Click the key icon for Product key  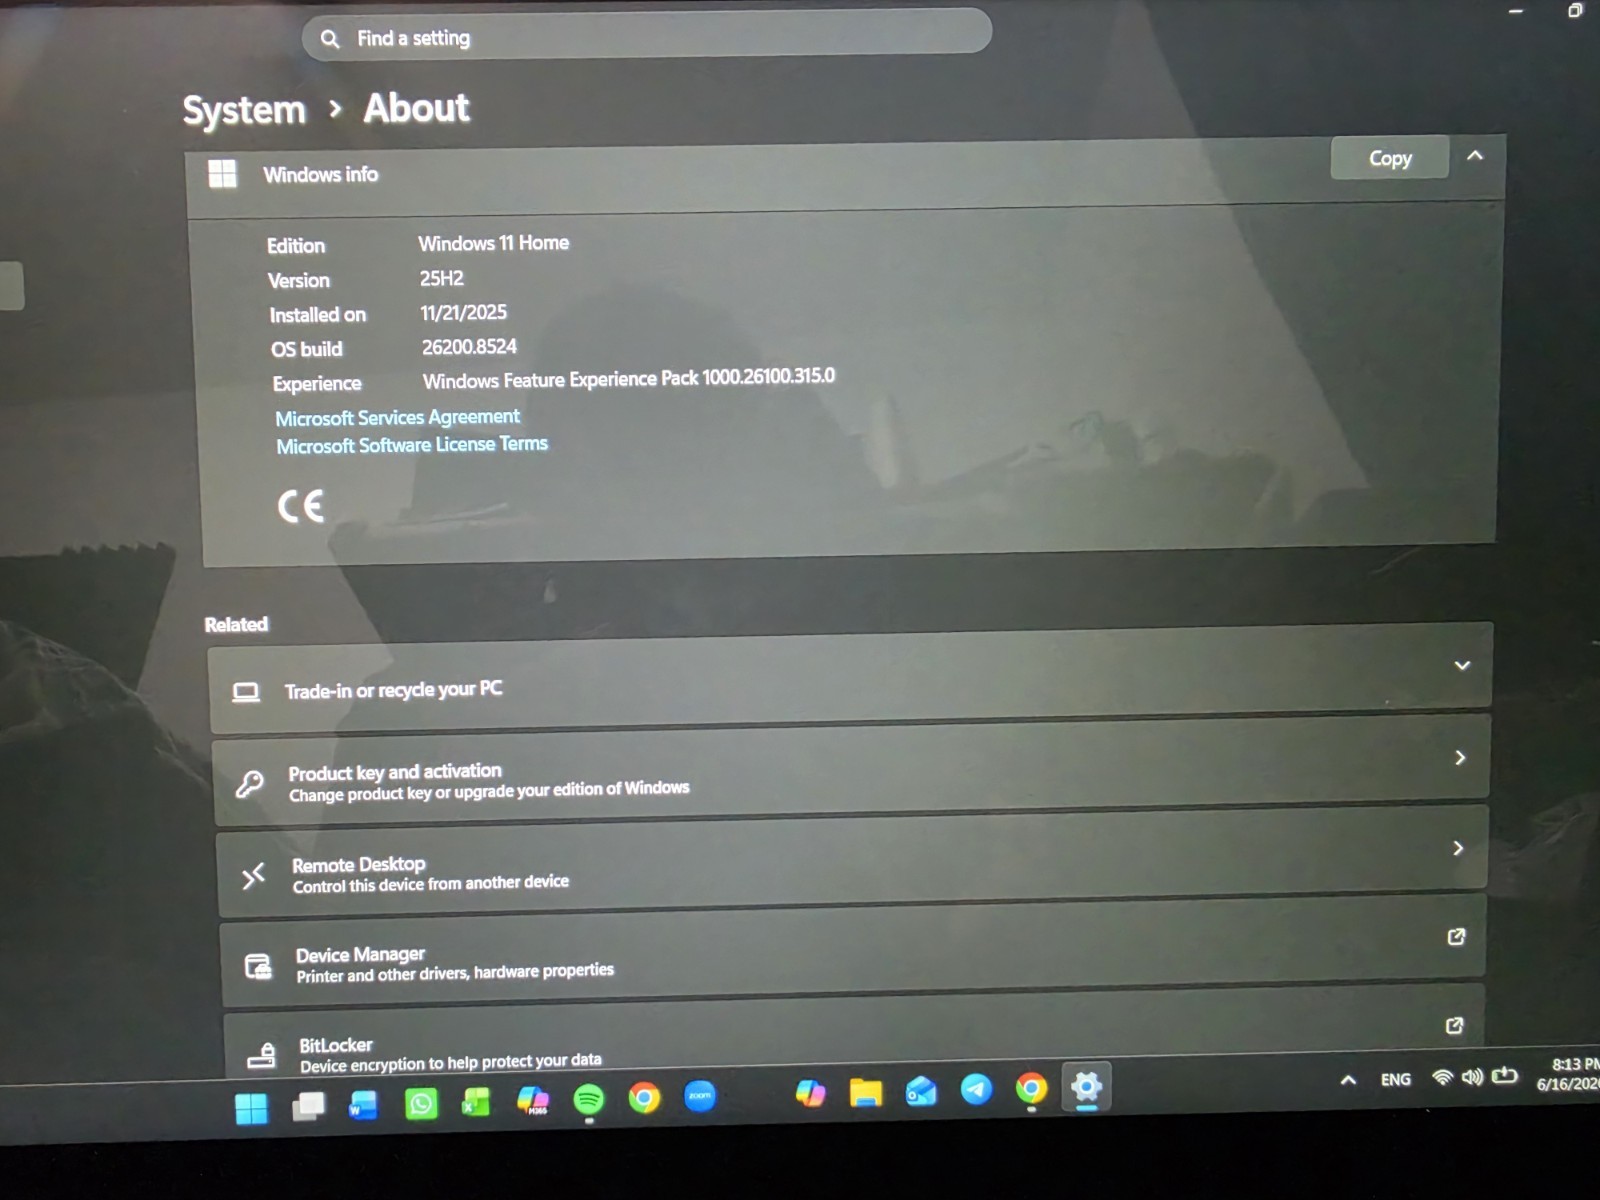tap(250, 784)
